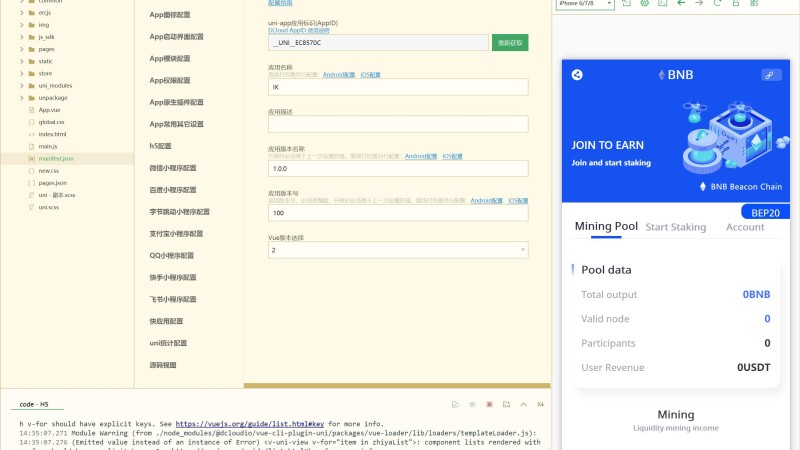800x450 pixels.
Task: Select the code - H5 console tab
Action: coord(34,404)
